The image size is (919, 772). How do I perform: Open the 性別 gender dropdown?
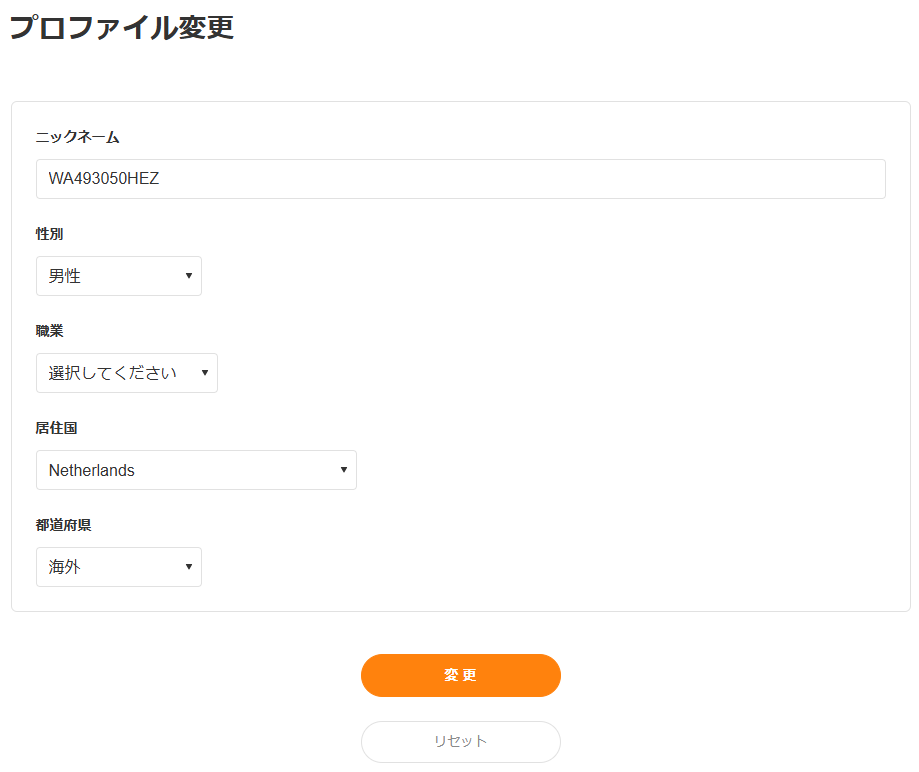pyautogui.click(x=118, y=276)
